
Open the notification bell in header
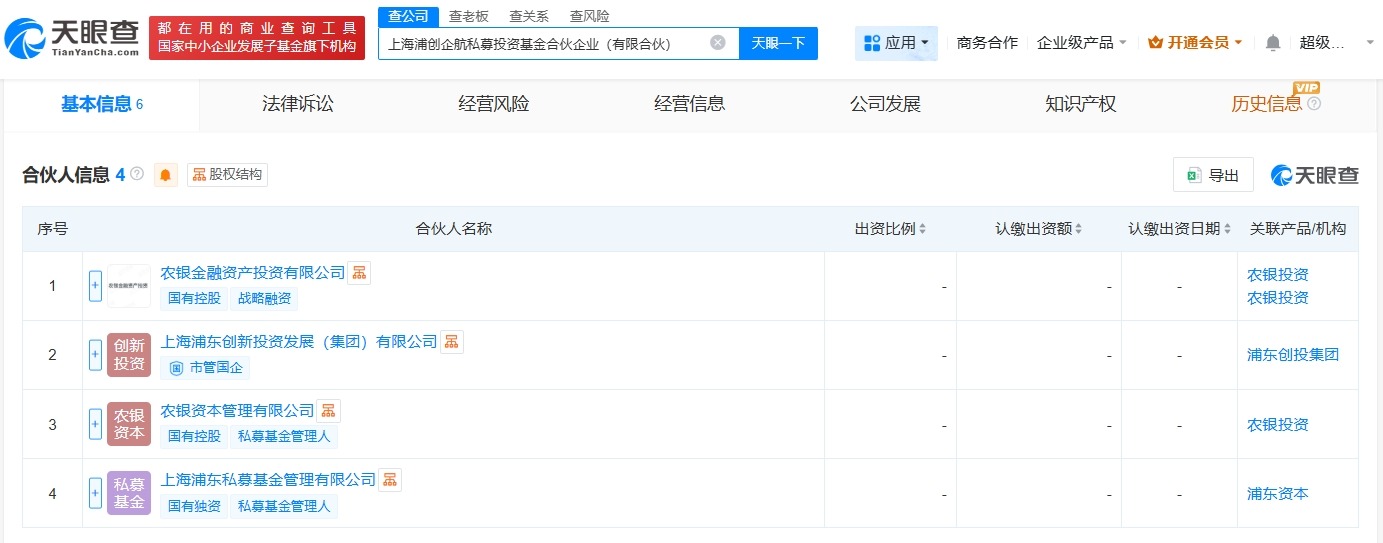point(1272,43)
